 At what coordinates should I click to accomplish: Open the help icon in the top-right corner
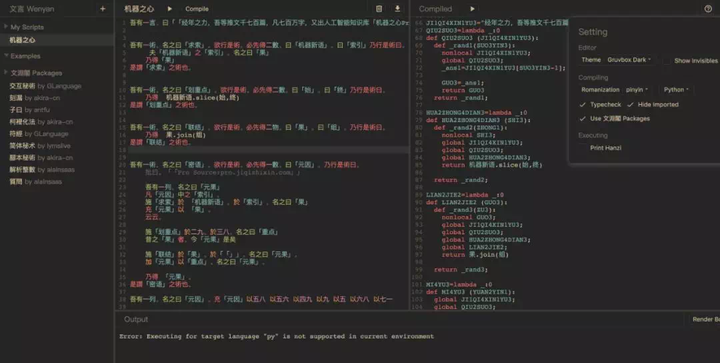(708, 9)
